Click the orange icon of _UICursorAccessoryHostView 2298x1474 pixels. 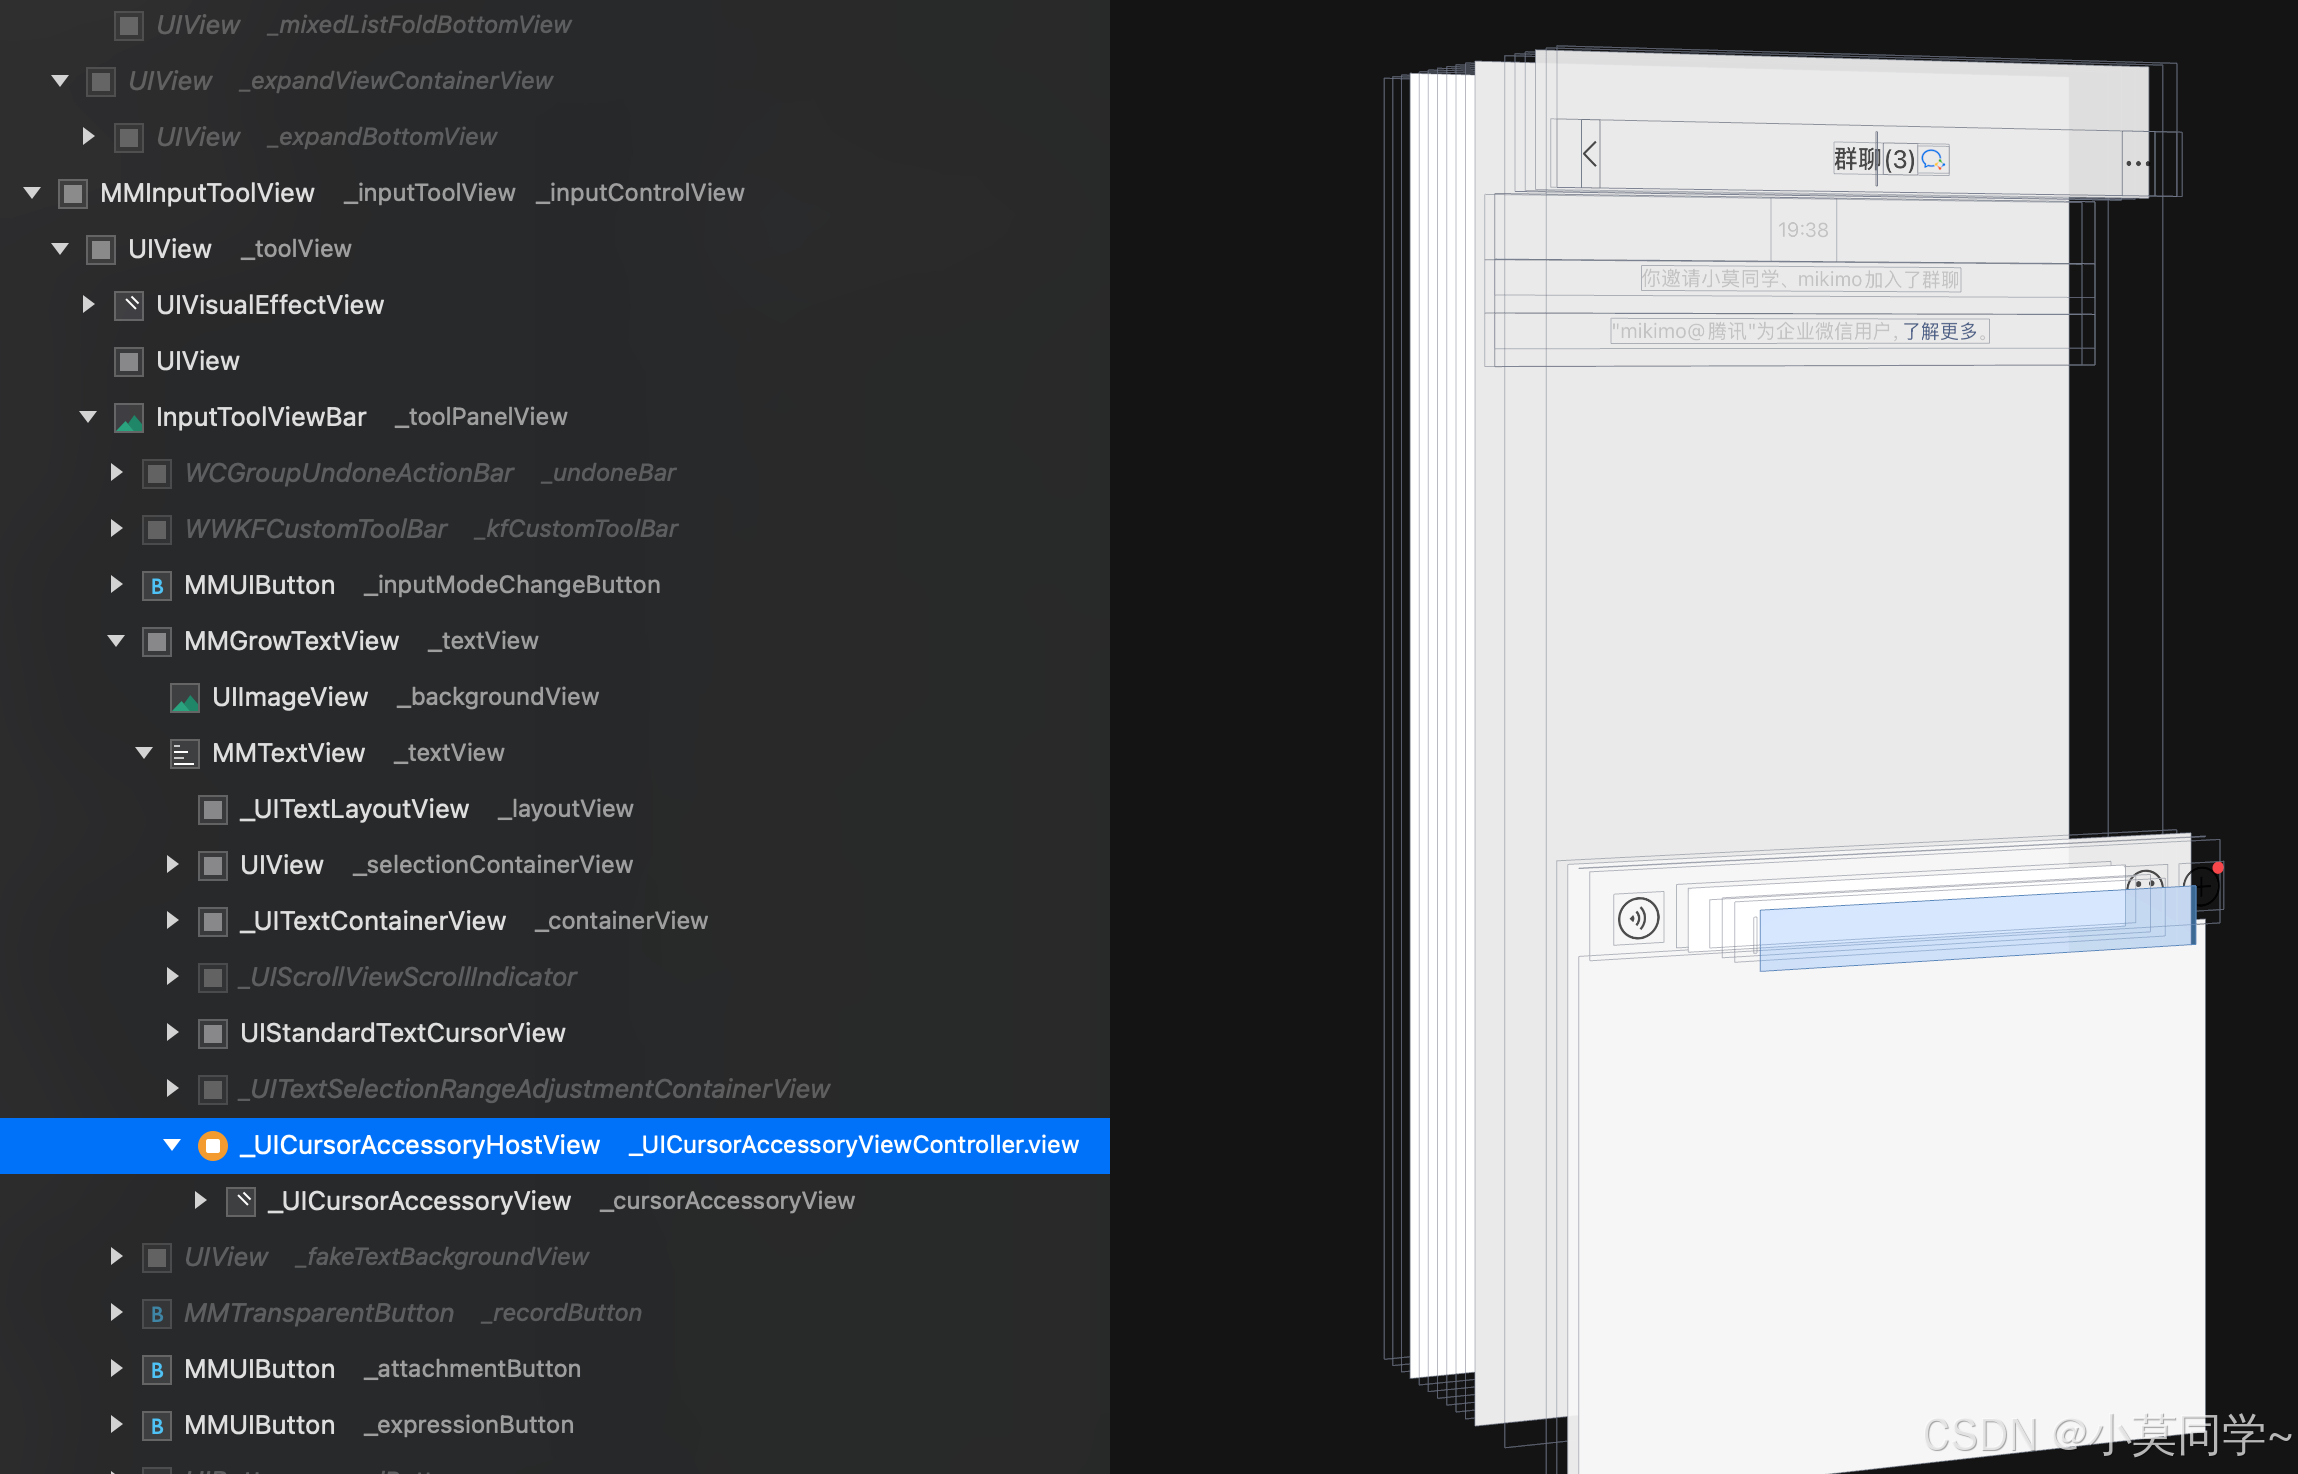[x=213, y=1145]
